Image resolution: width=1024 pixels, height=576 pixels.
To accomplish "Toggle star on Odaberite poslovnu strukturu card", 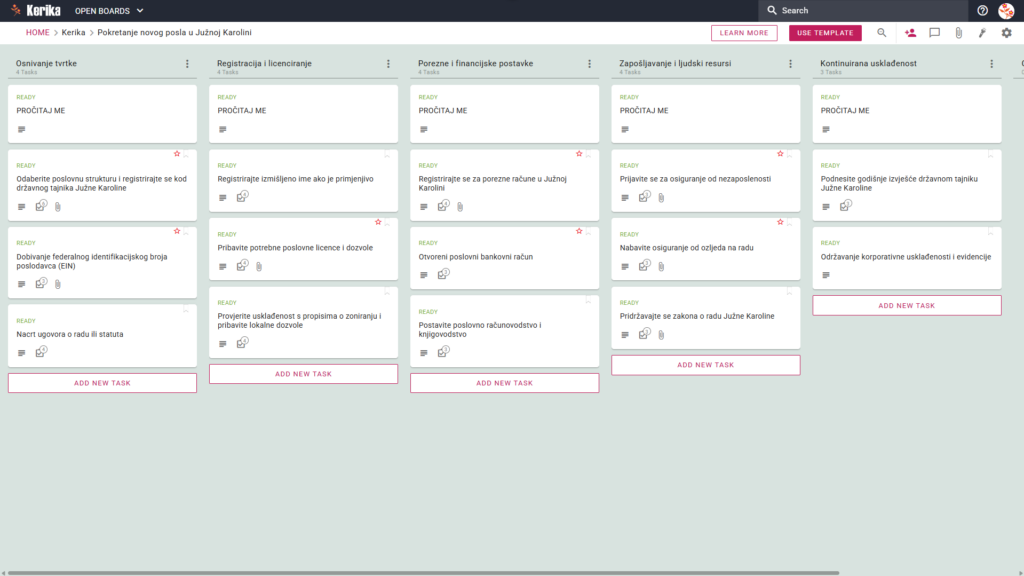I will (x=177, y=154).
